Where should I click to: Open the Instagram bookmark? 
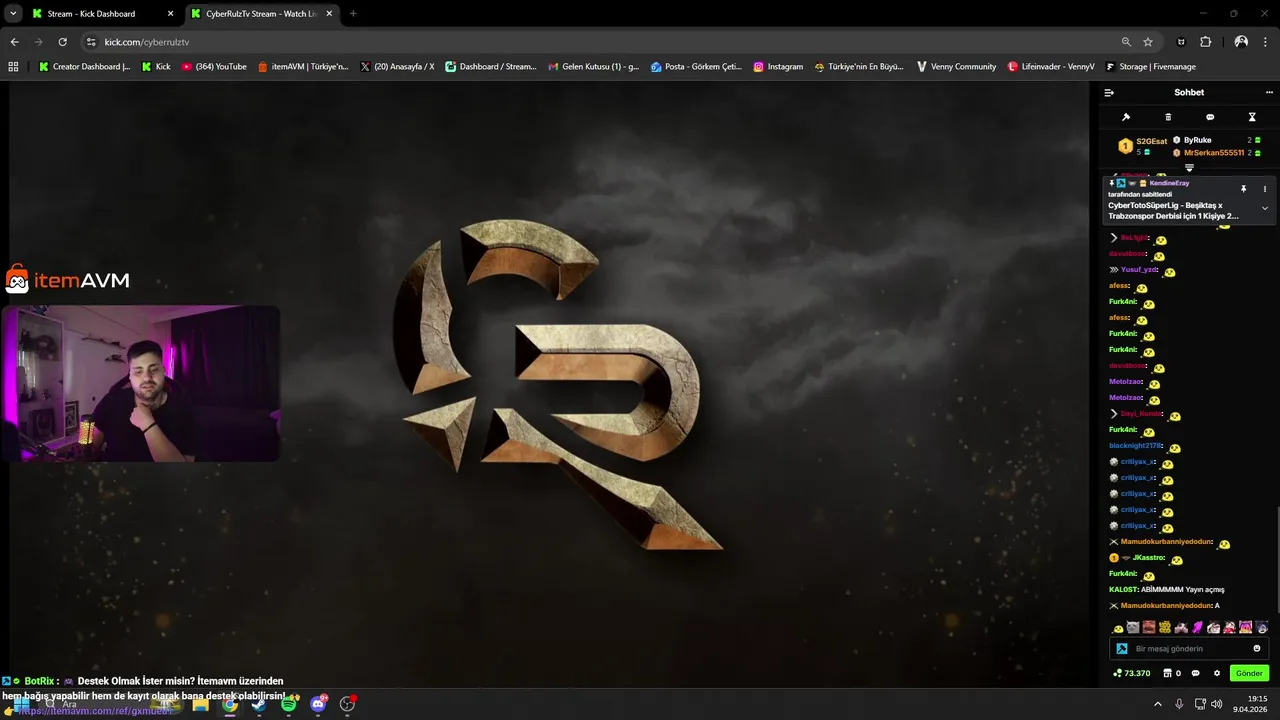coord(778,67)
